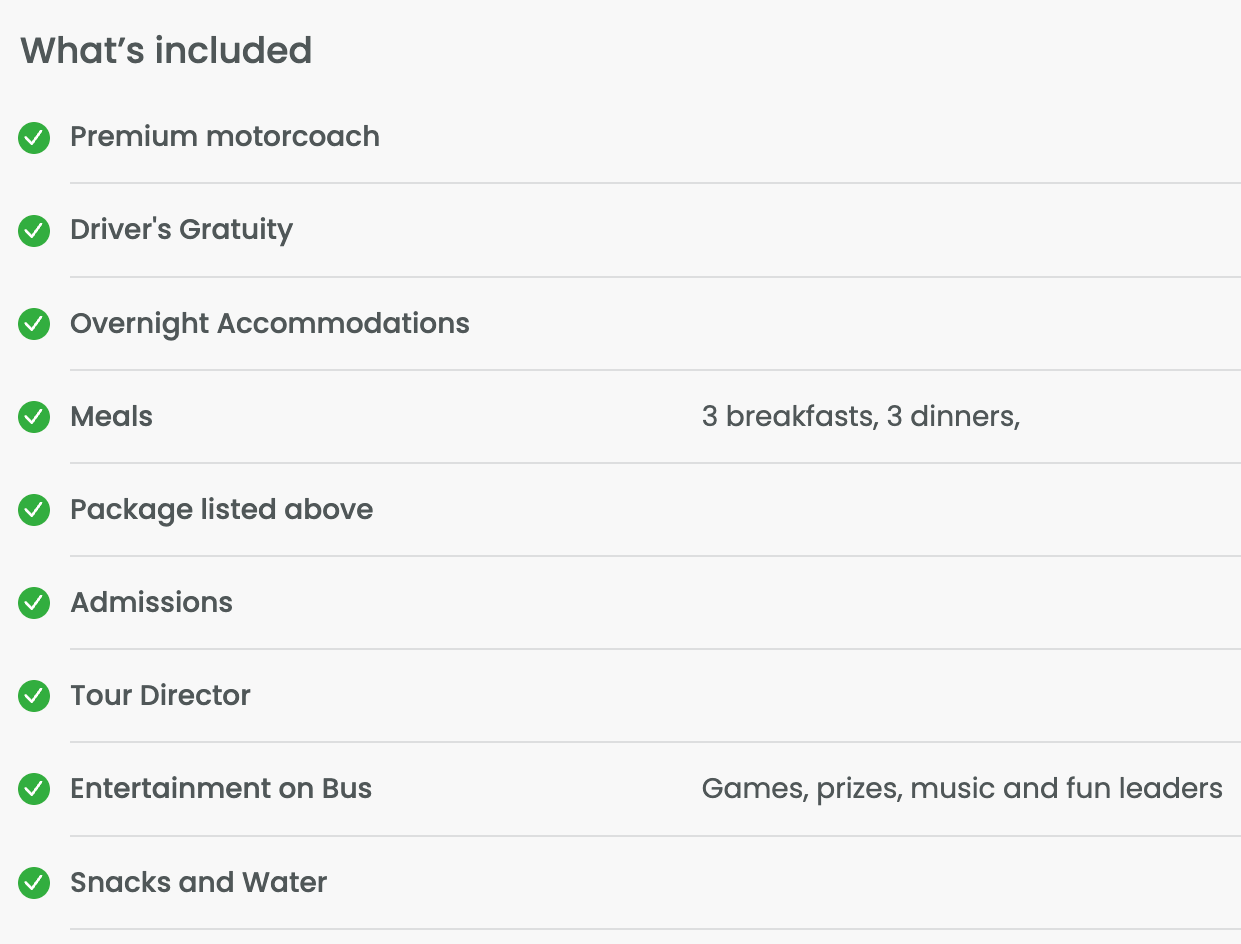
Task: Select the Admissions label
Action: click(151, 602)
